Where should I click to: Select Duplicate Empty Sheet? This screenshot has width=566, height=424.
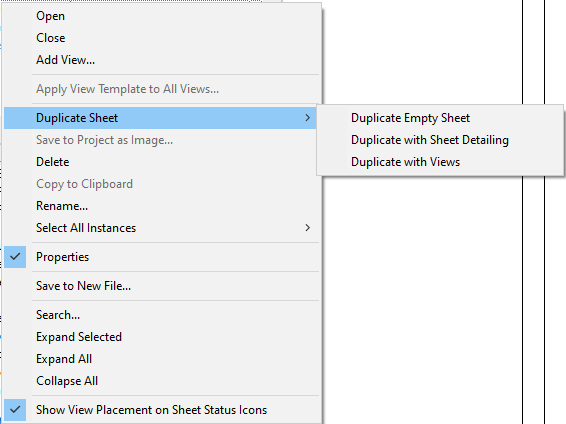tap(410, 118)
